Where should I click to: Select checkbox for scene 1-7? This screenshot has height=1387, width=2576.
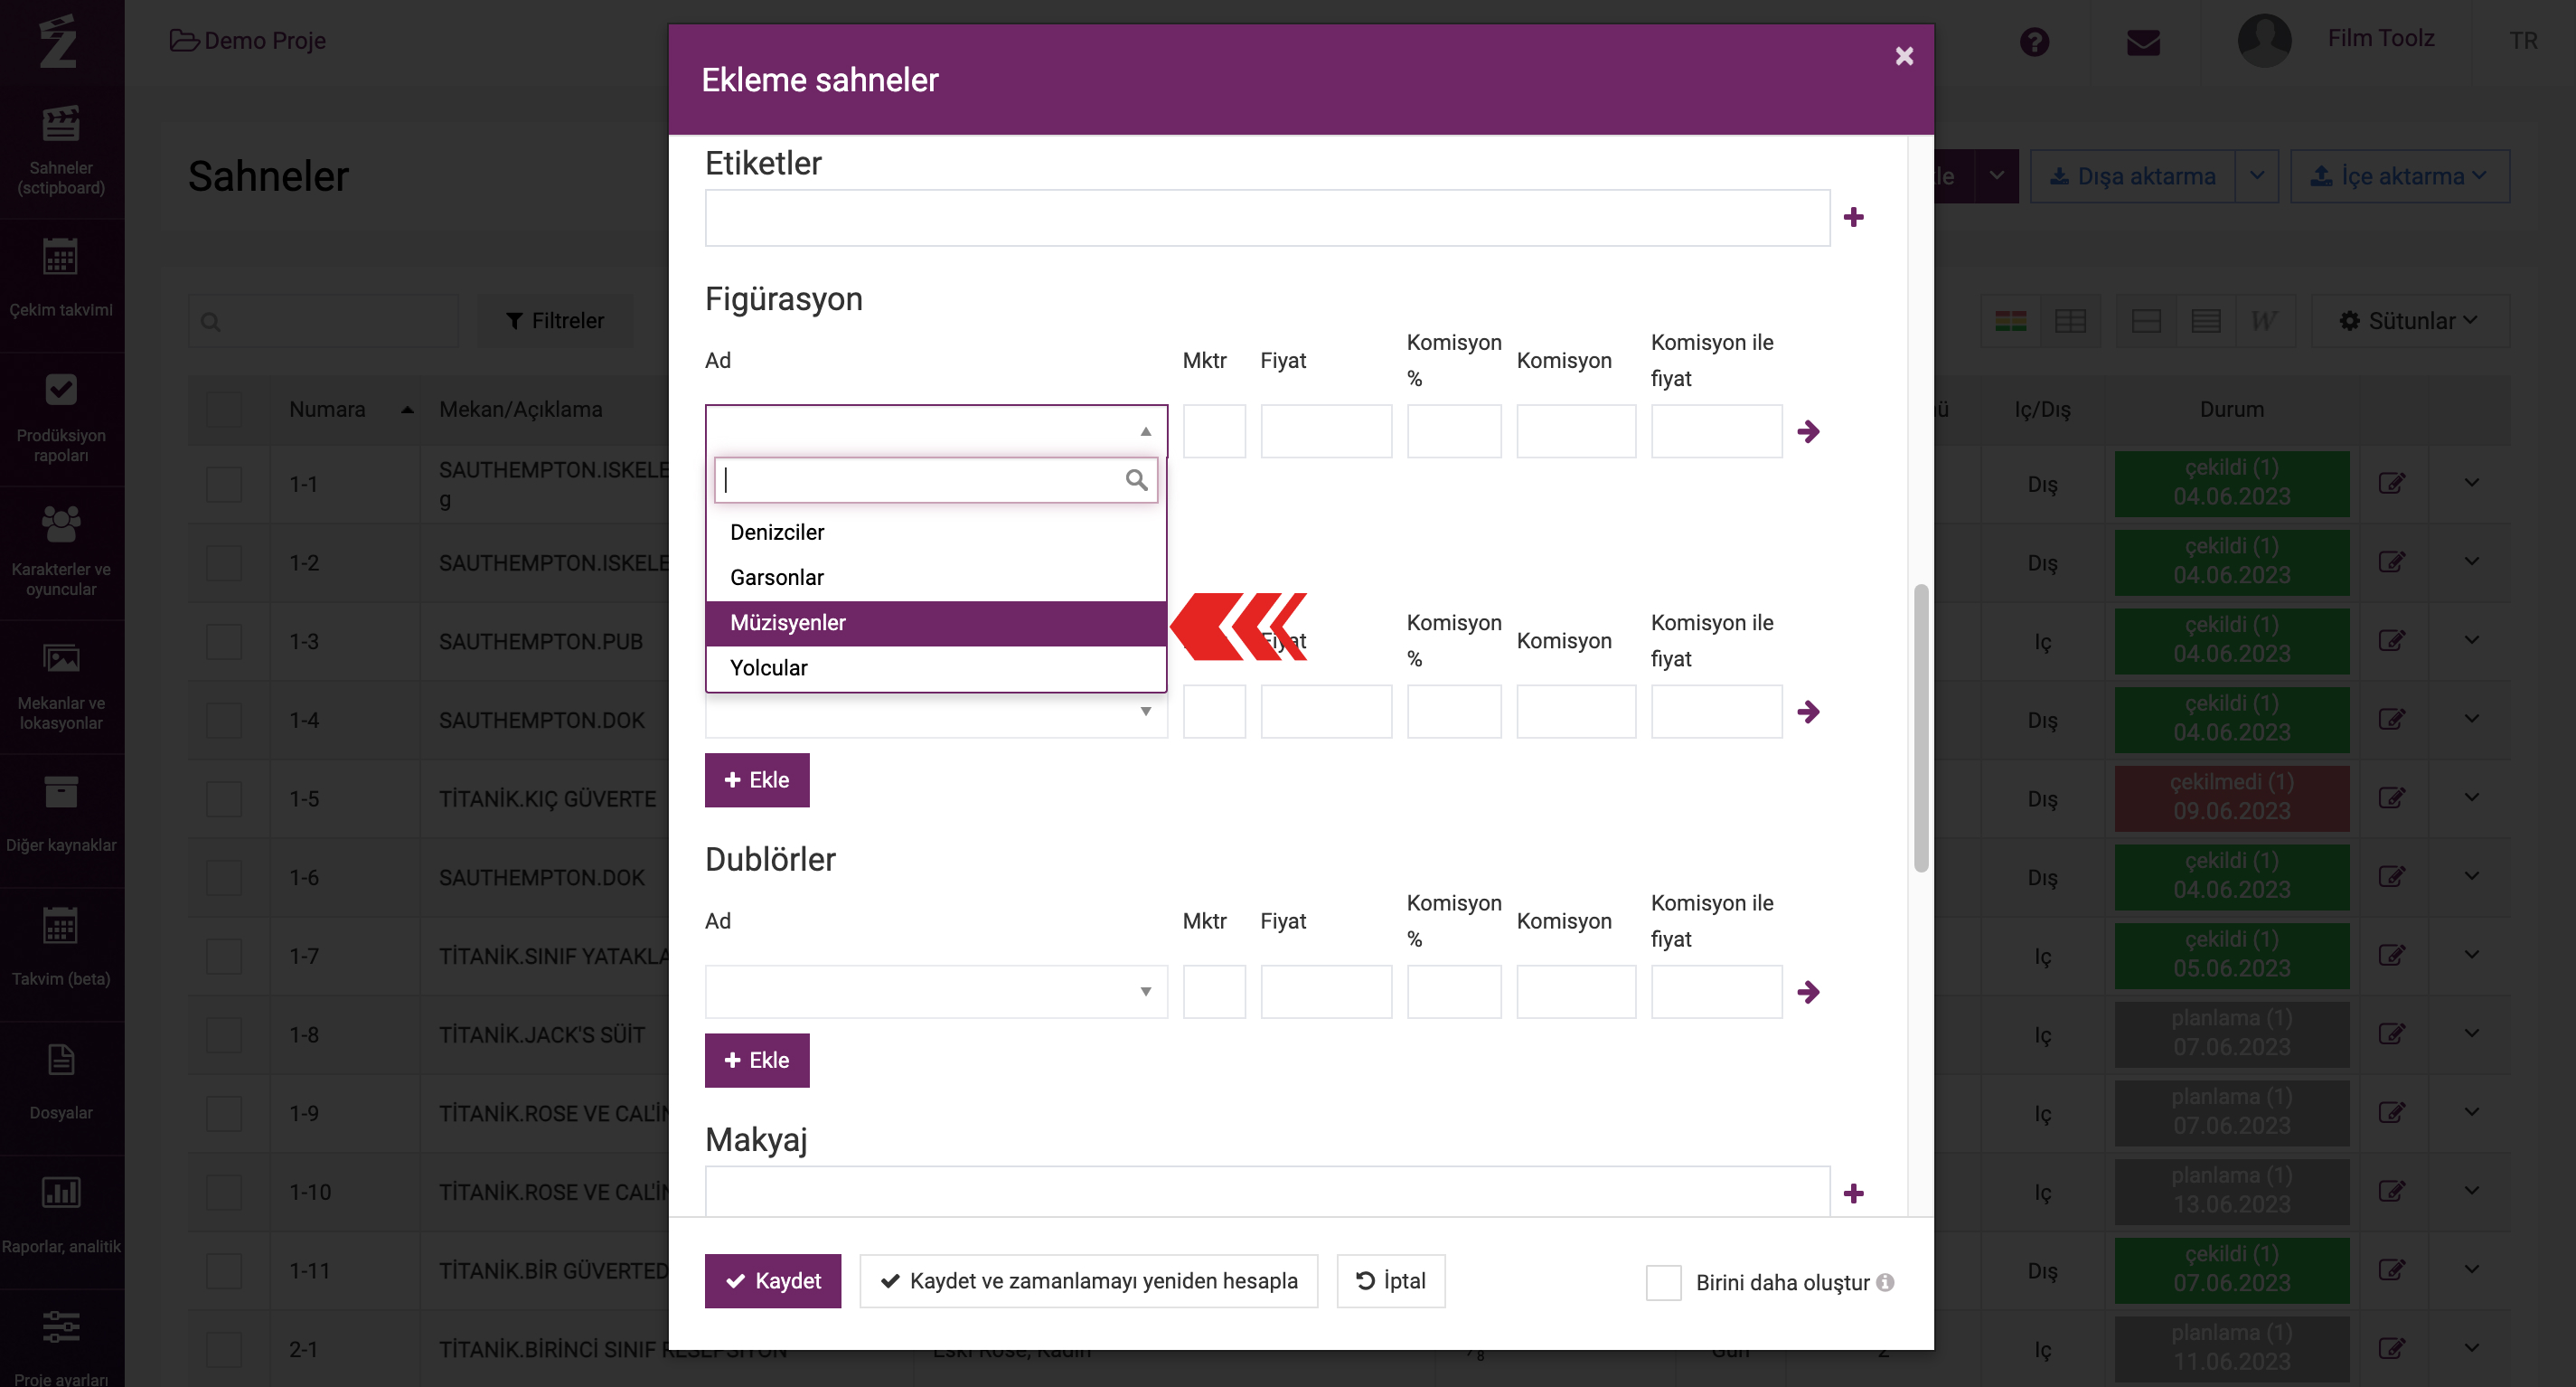[x=223, y=956]
